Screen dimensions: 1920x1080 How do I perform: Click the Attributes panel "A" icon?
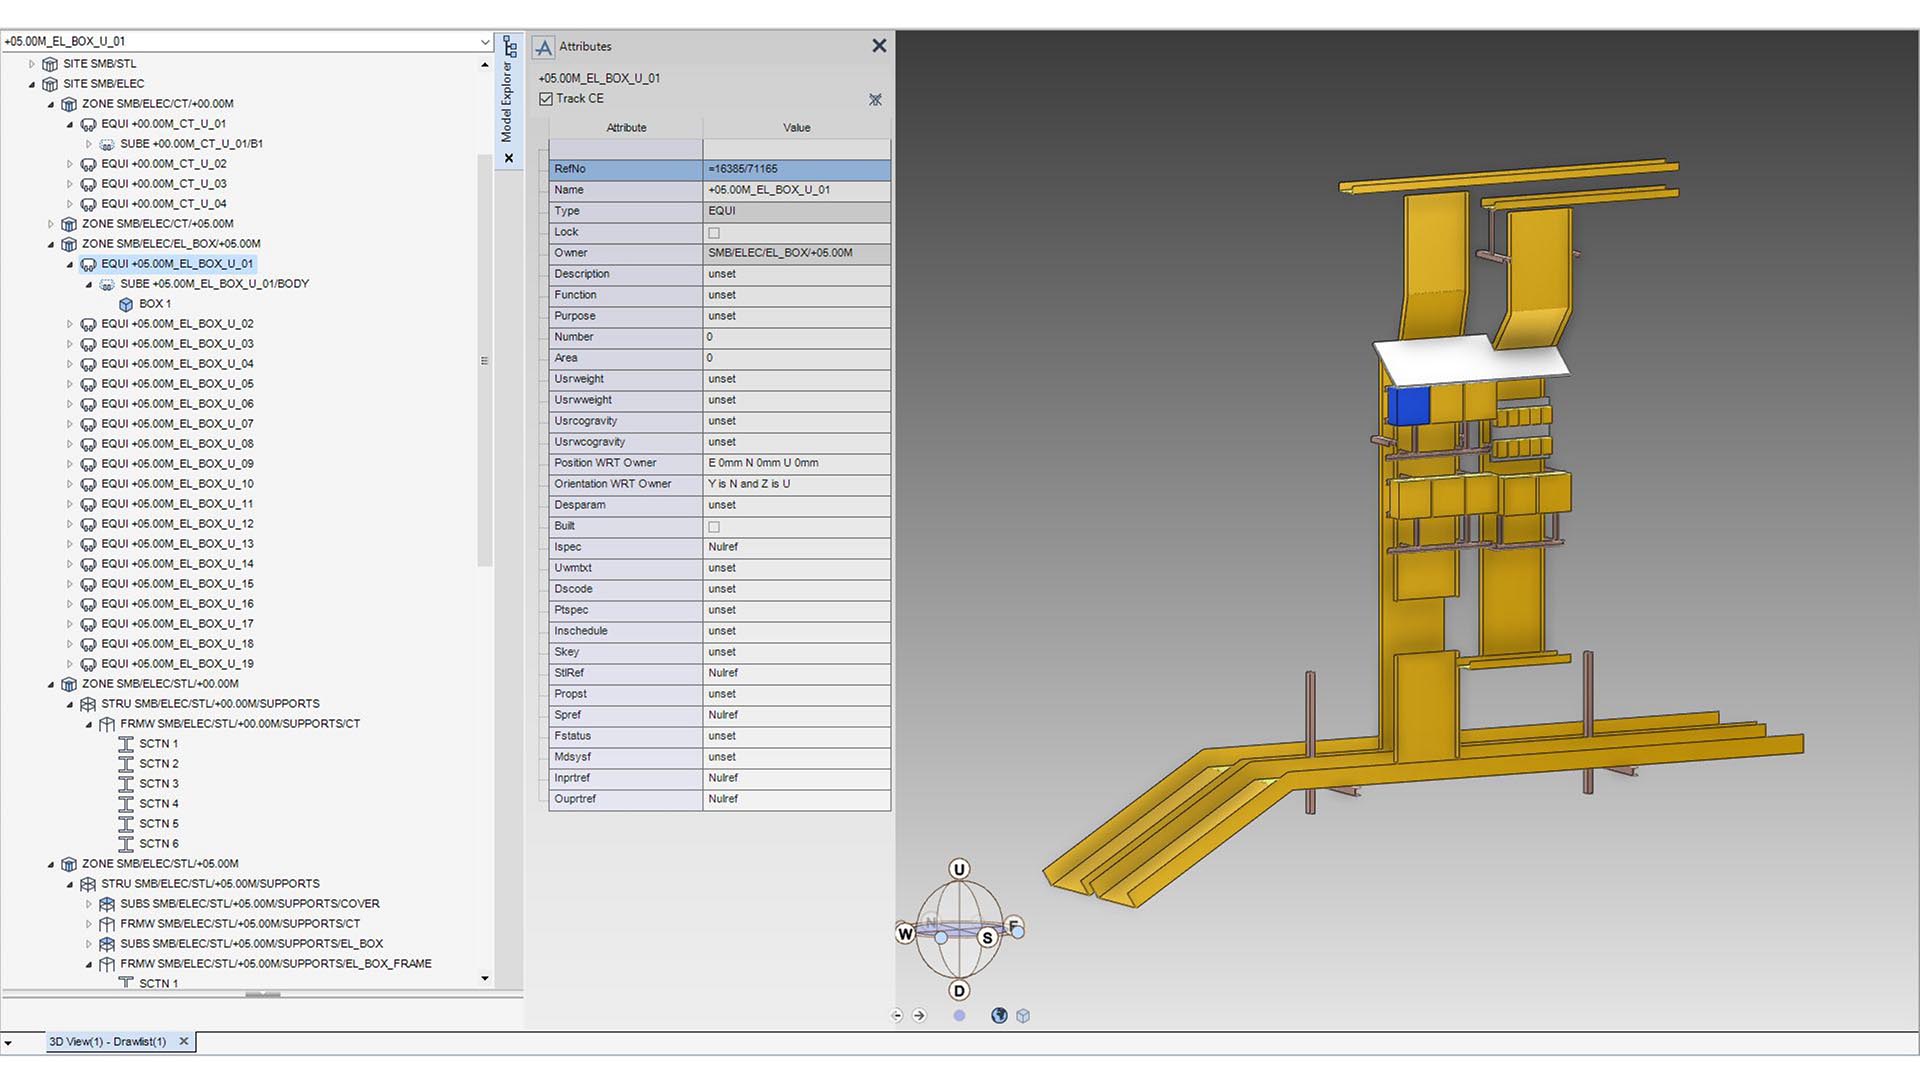(x=544, y=46)
